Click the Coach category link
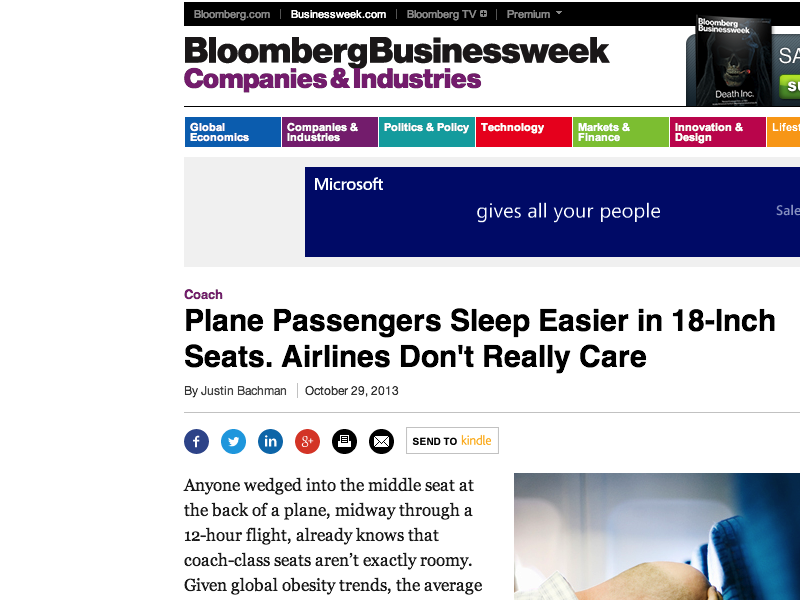The height and width of the screenshot is (600, 800). [x=203, y=295]
